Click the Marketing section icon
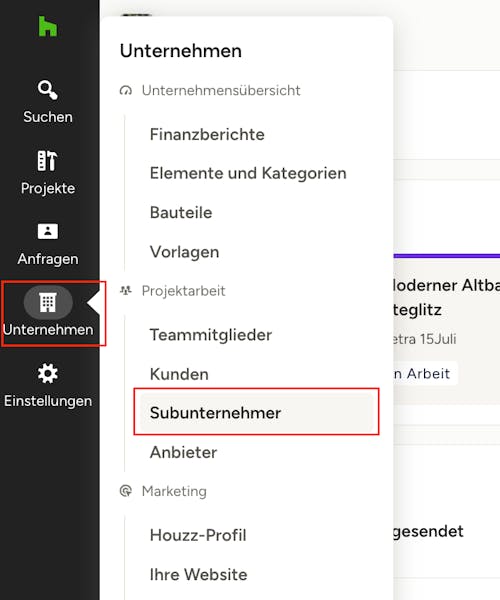 tap(126, 491)
